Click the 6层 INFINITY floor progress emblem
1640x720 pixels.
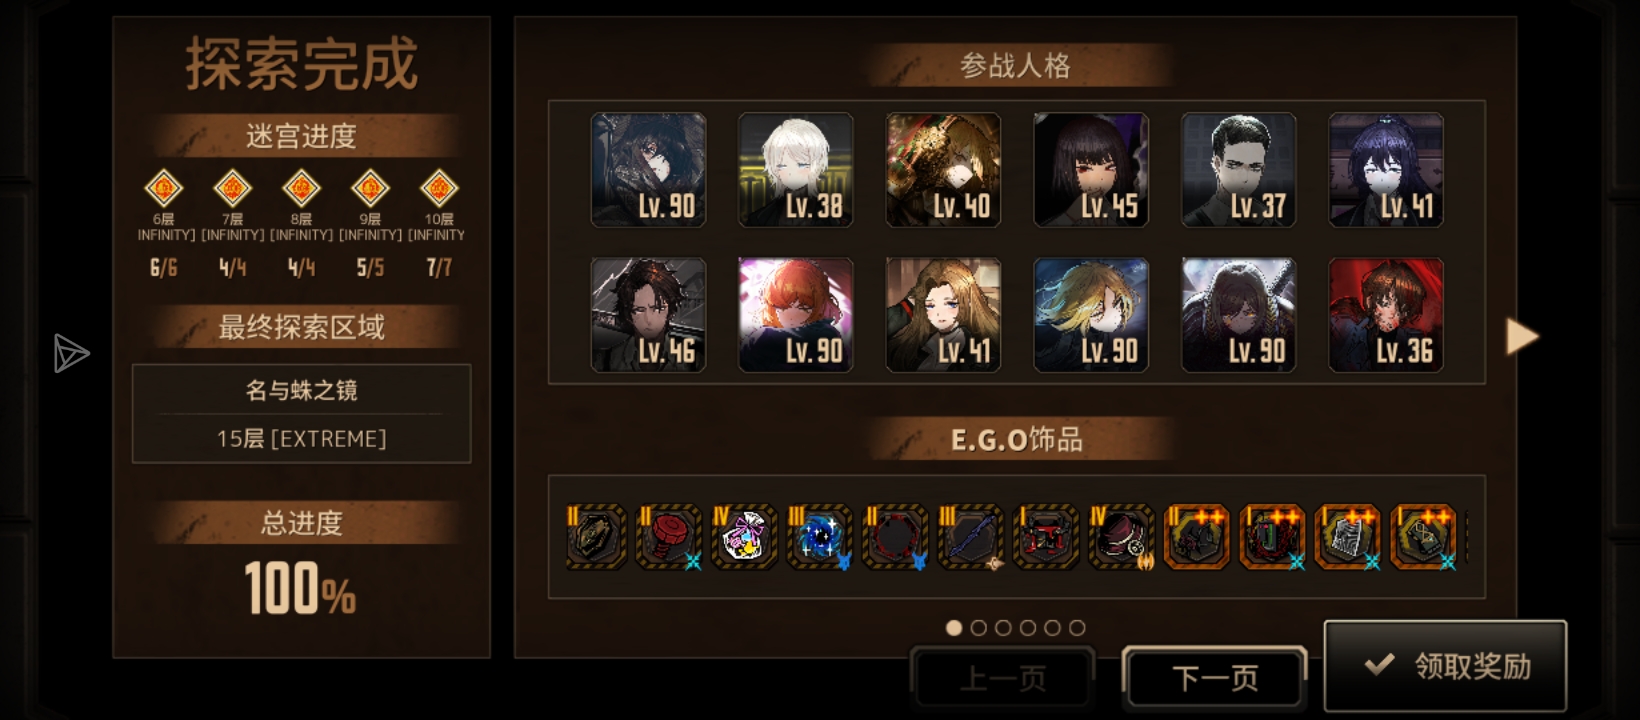point(164,188)
